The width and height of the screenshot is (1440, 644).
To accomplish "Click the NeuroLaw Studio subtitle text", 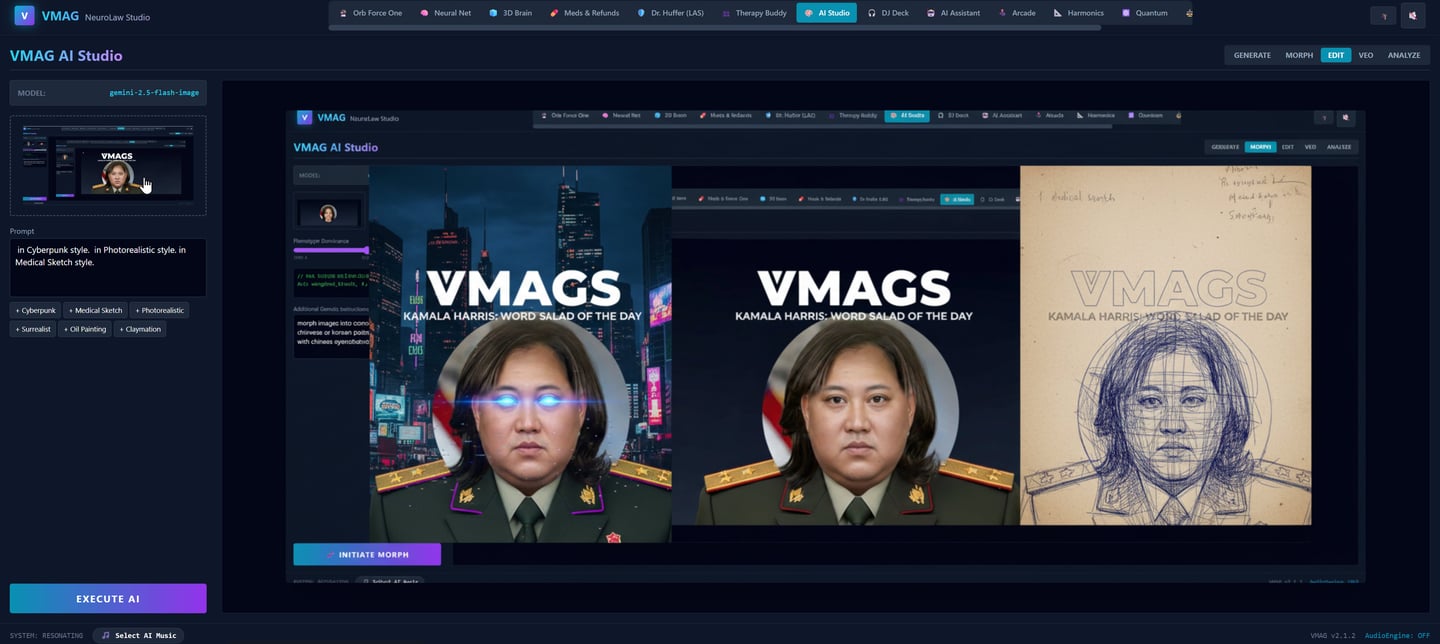I will coord(118,17).
